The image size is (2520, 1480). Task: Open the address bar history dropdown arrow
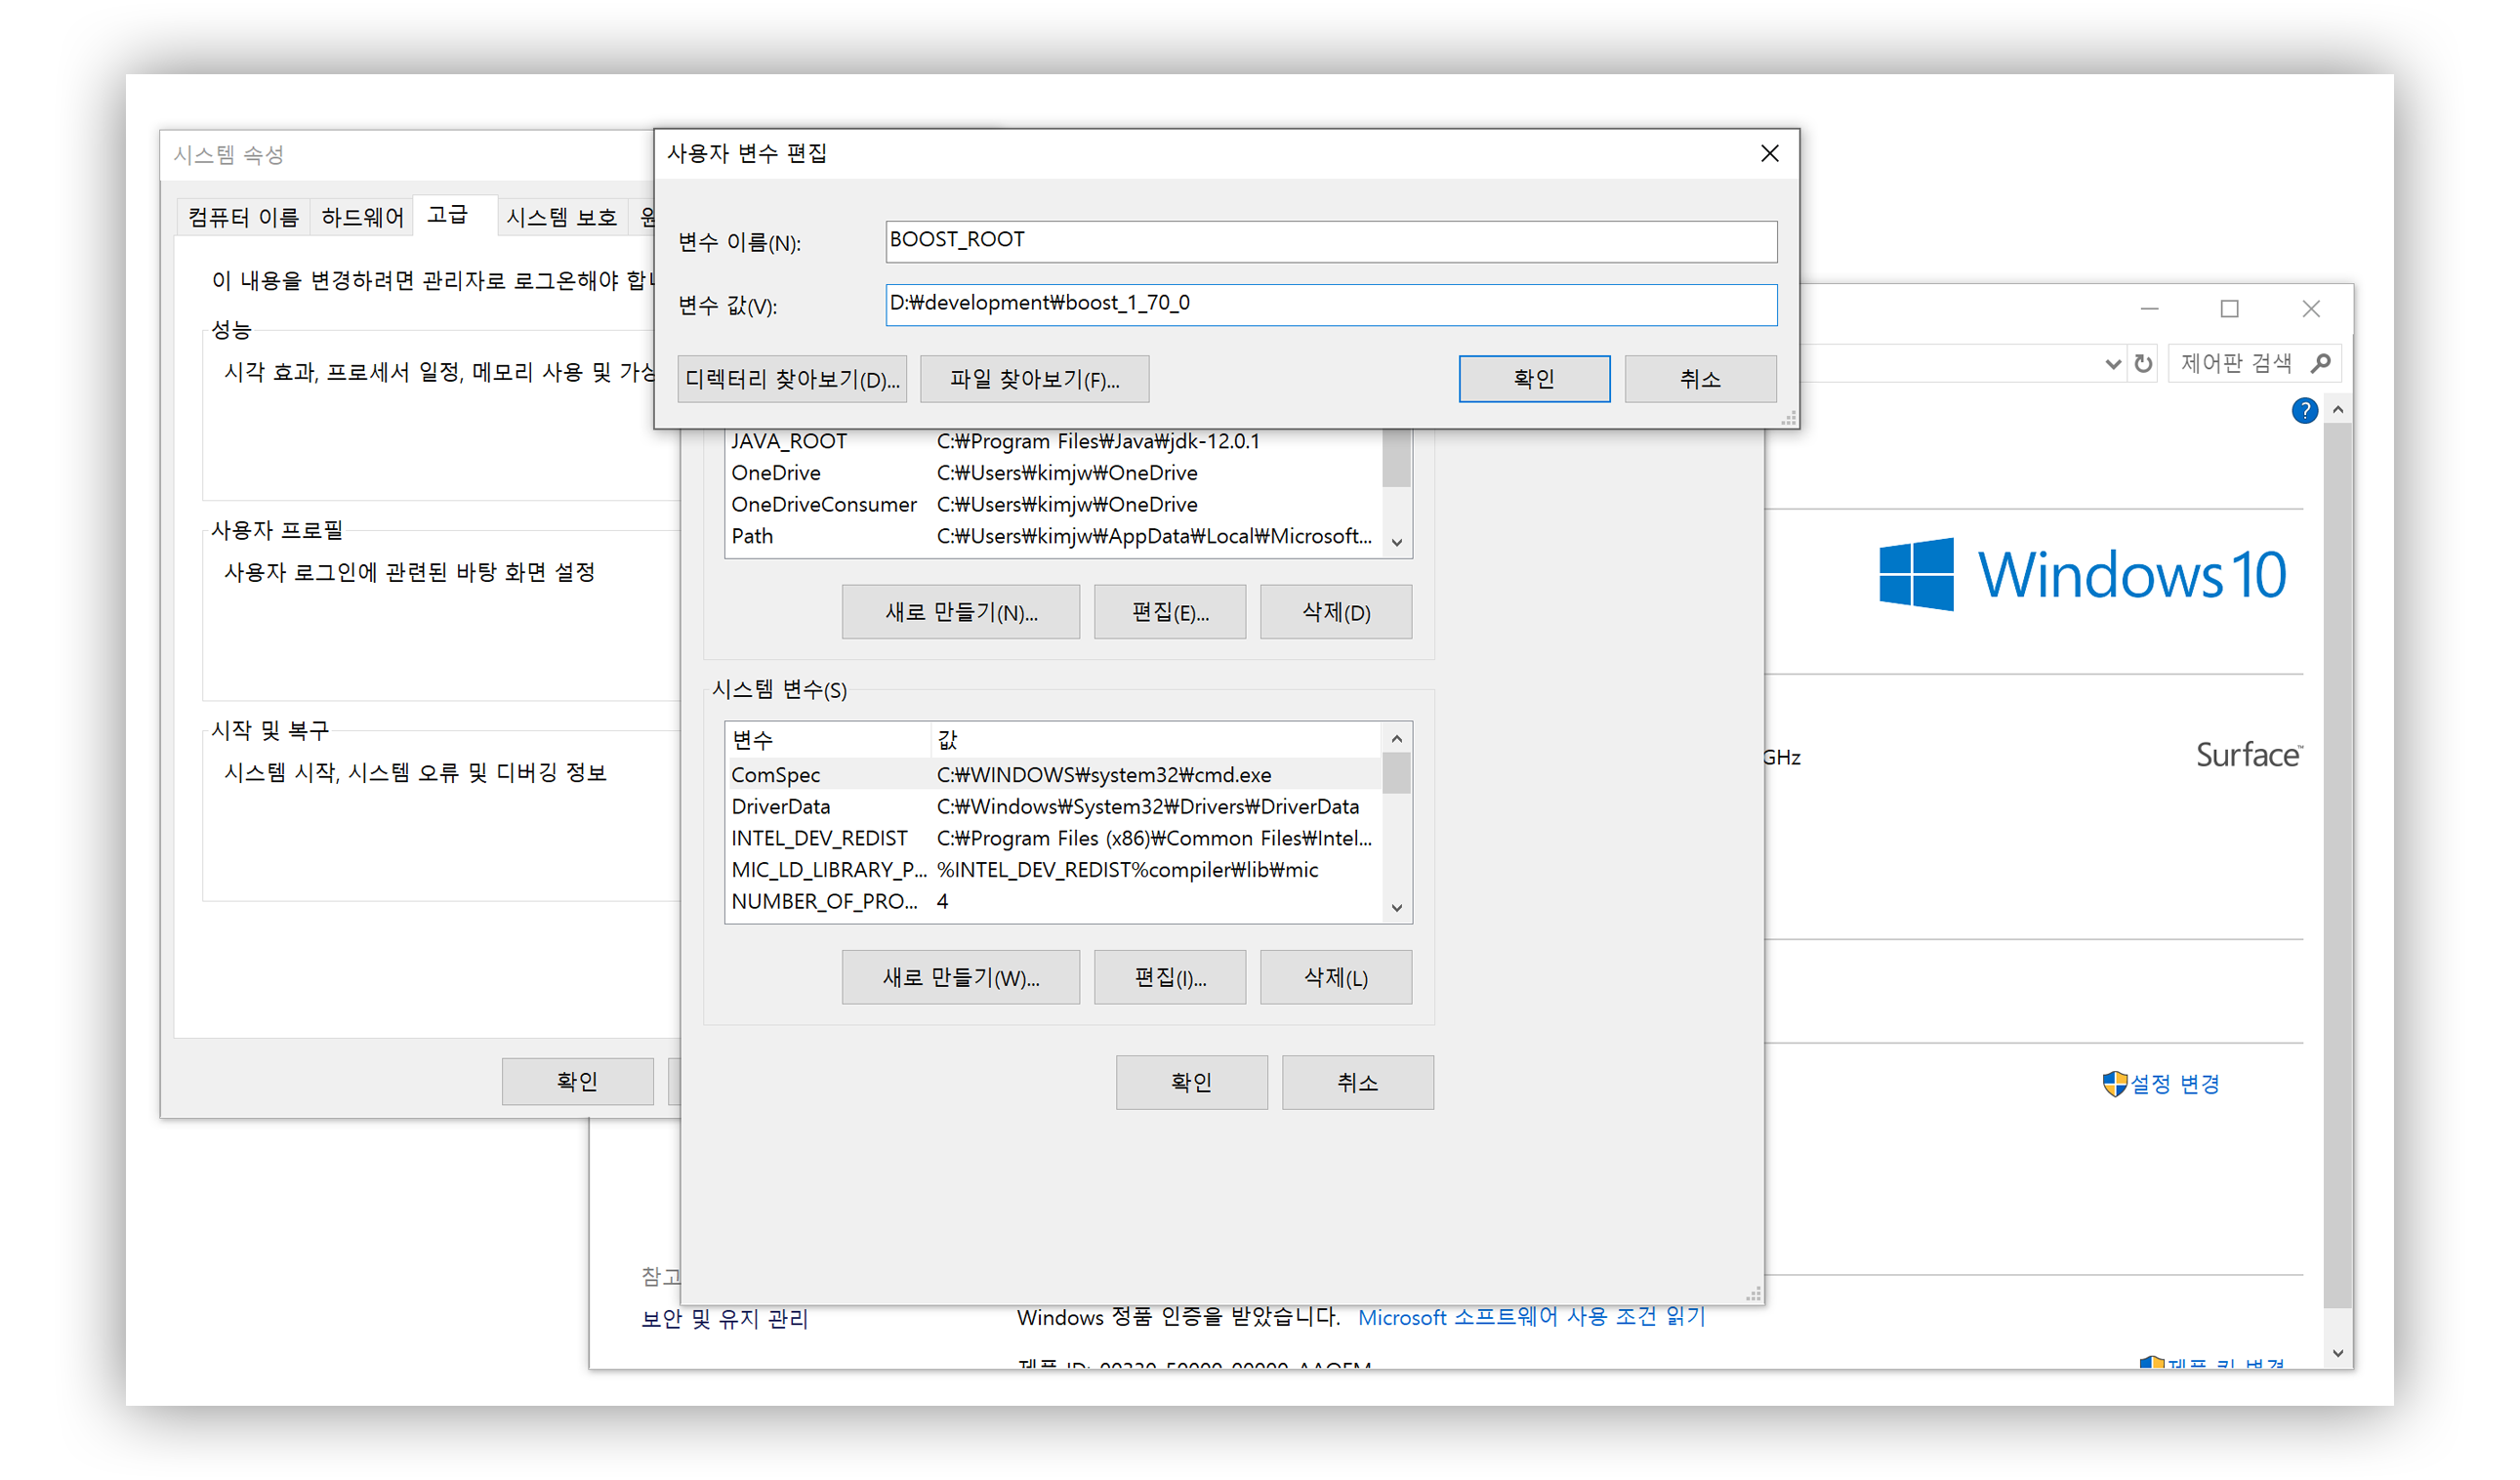[2112, 364]
